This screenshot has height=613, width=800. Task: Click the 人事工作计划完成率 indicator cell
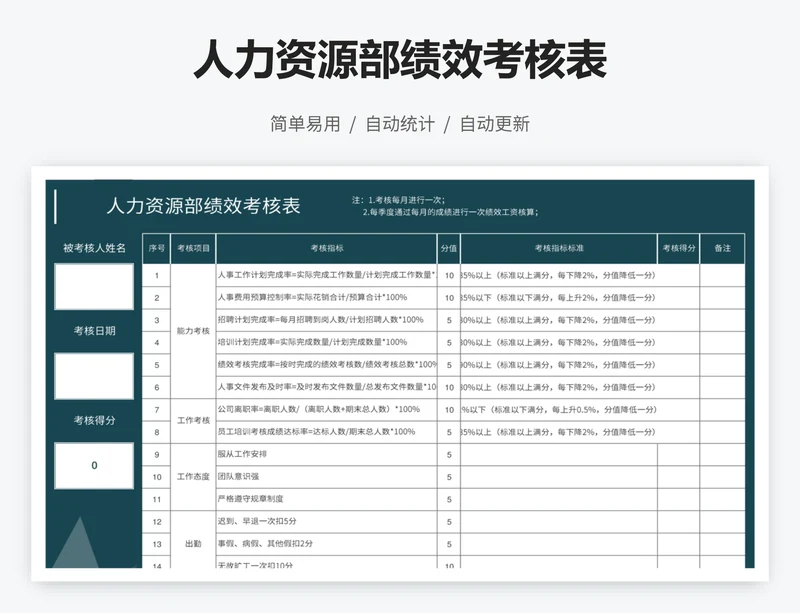point(327,275)
